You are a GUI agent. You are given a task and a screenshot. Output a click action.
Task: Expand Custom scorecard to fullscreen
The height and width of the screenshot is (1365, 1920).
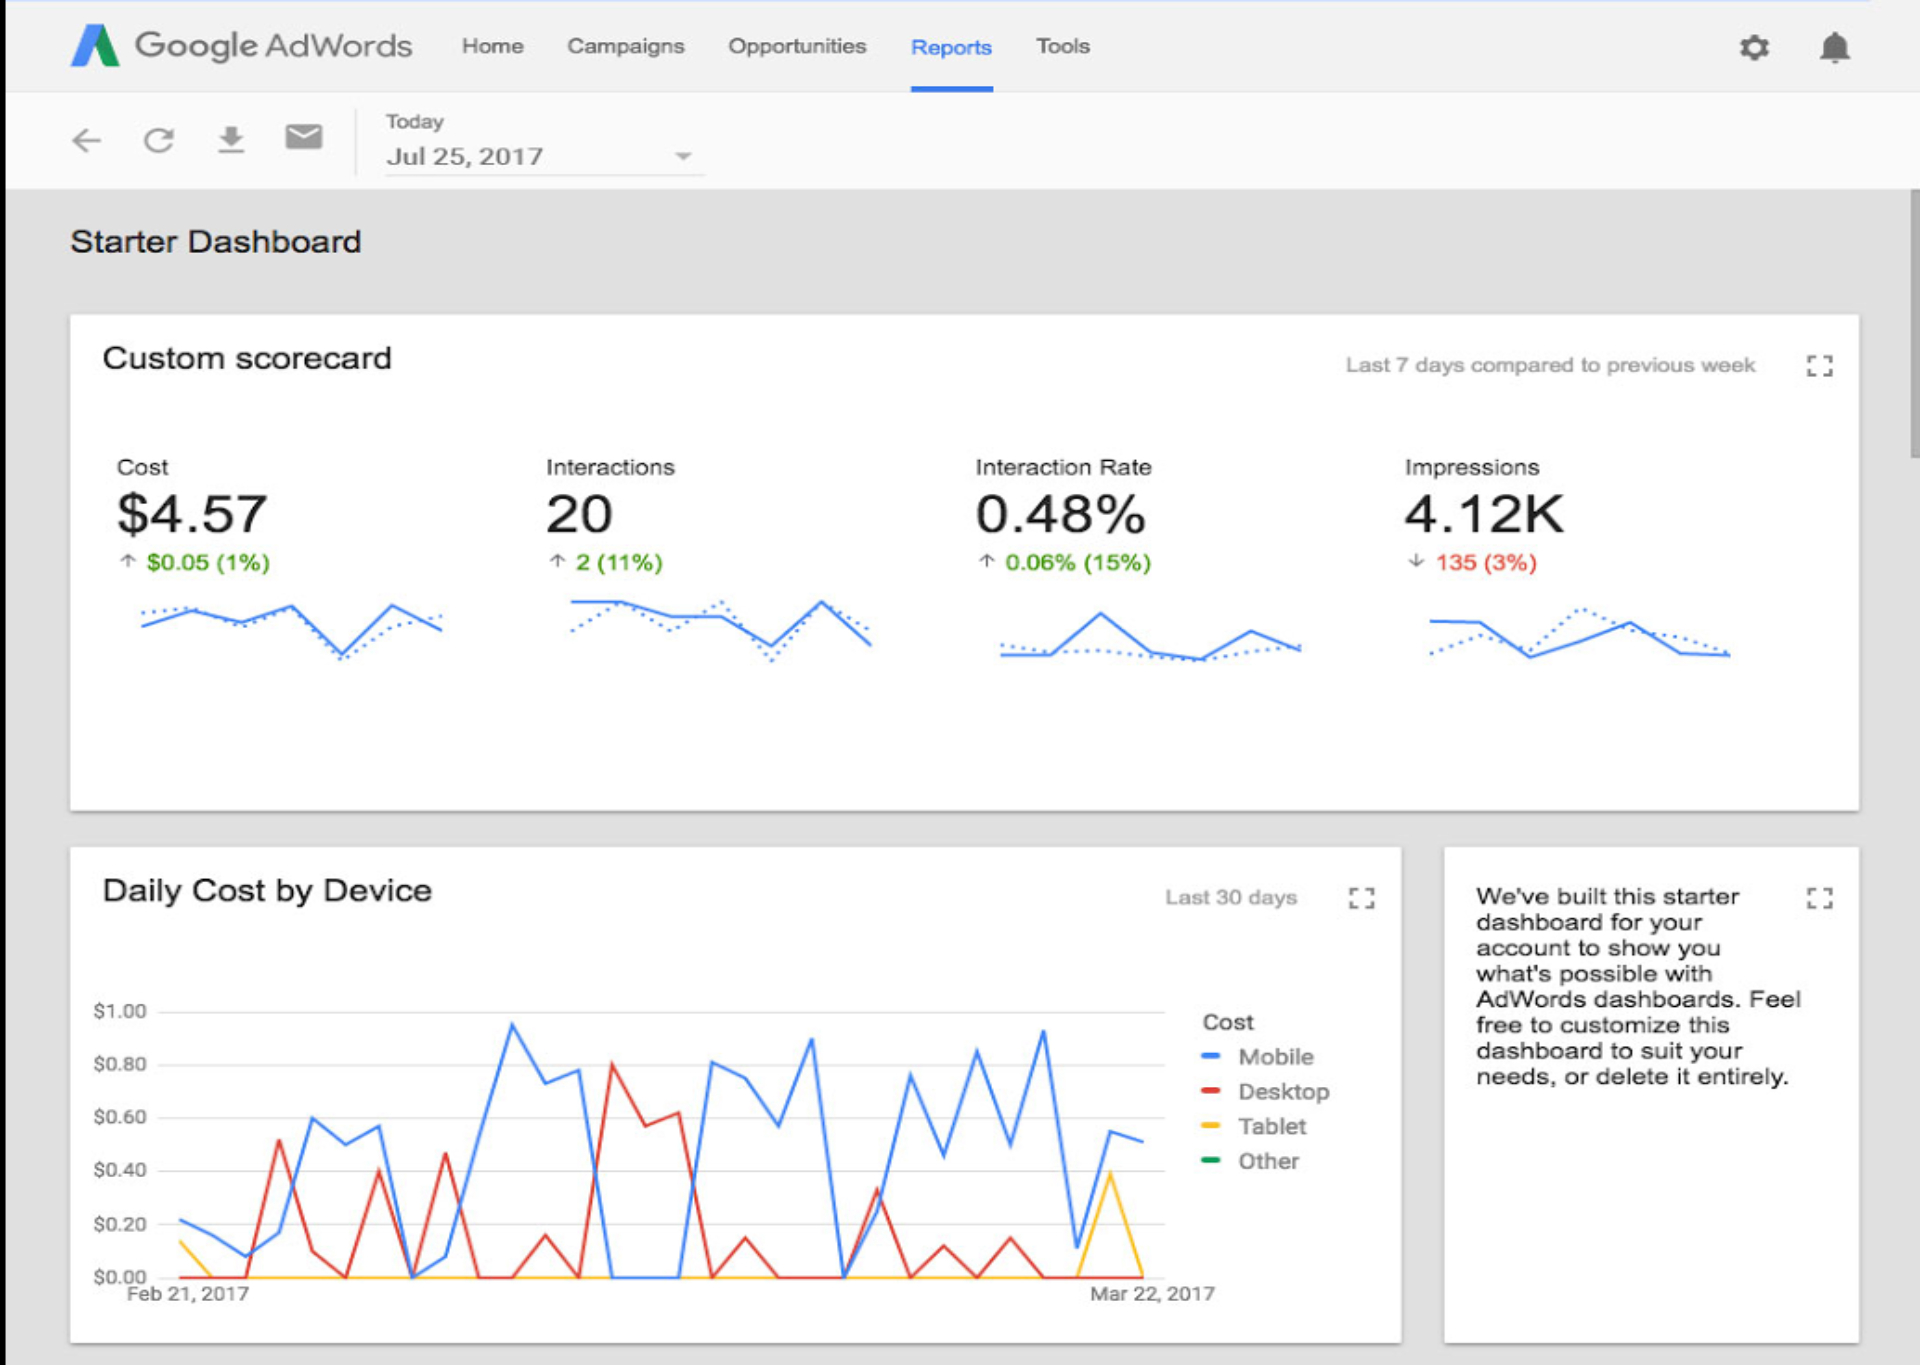1819,366
